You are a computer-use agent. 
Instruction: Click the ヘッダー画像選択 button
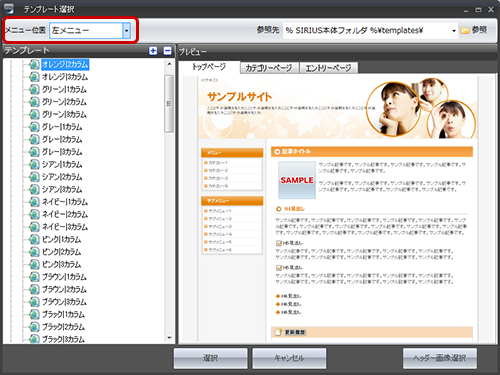(x=440, y=358)
